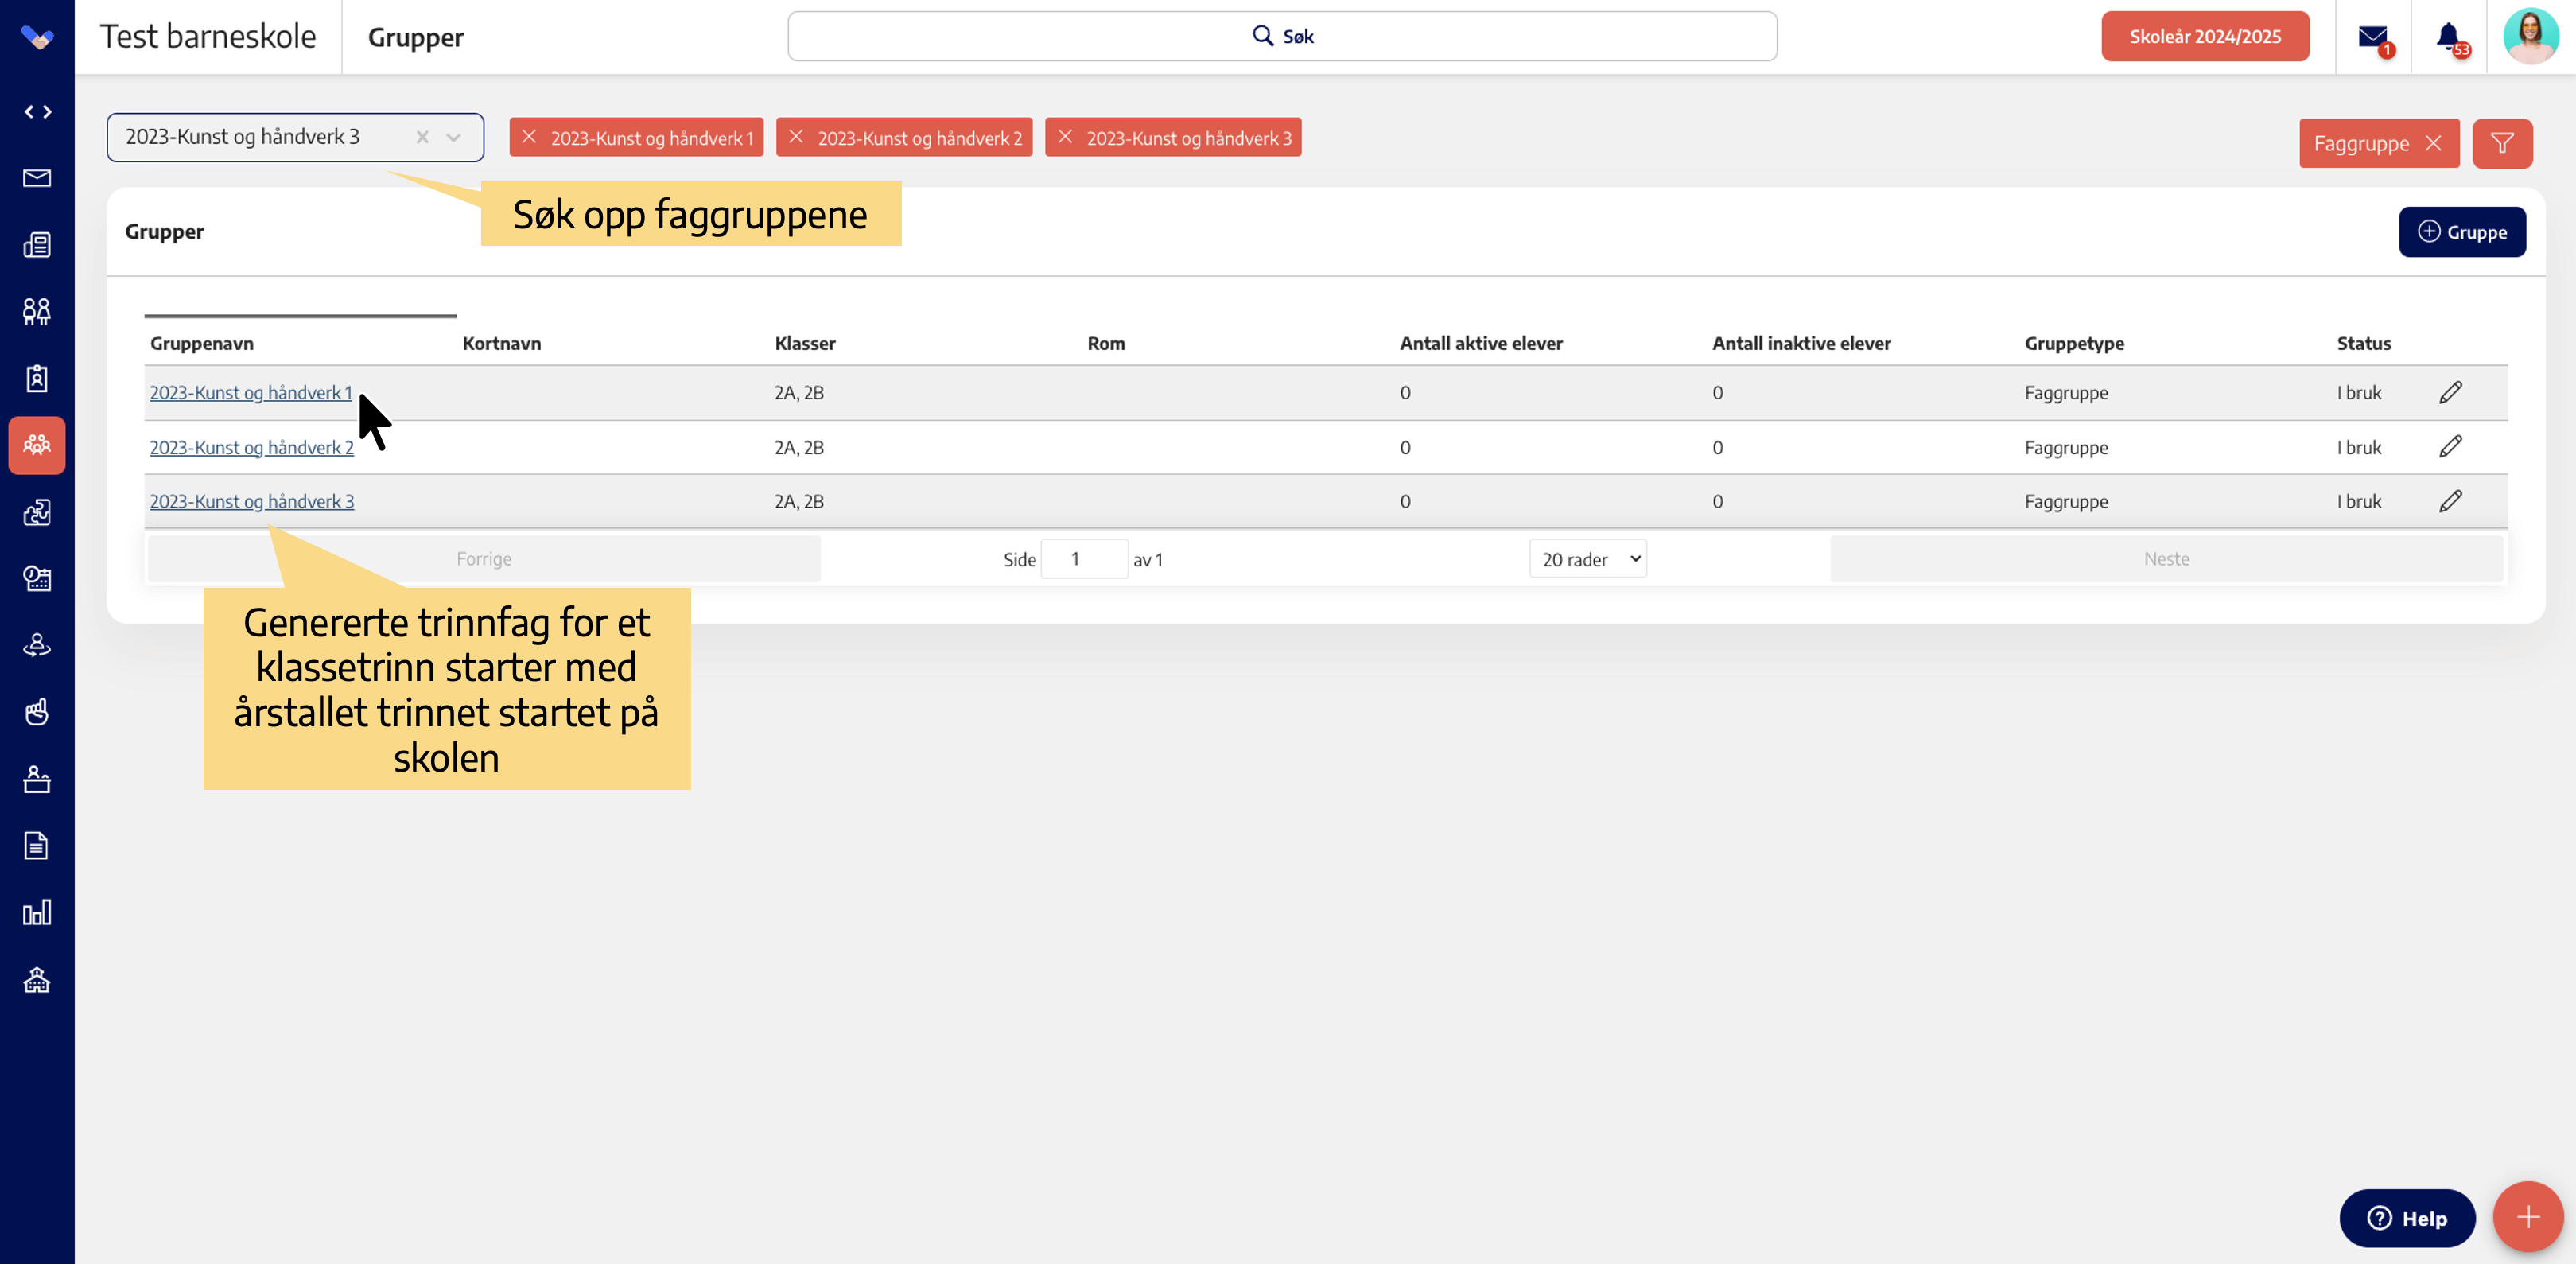This screenshot has width=2576, height=1264.
Task: Open the desk-person sidebar icon
Action: point(37,779)
